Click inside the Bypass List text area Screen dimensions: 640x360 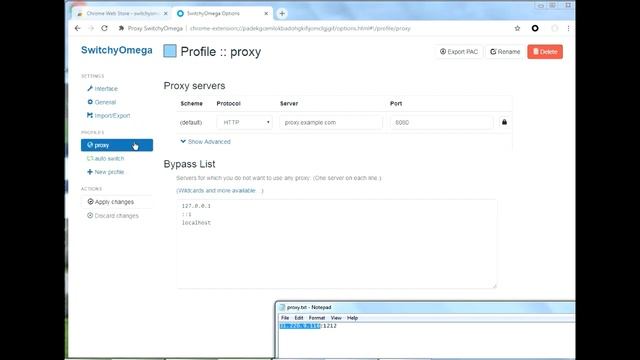(337, 244)
